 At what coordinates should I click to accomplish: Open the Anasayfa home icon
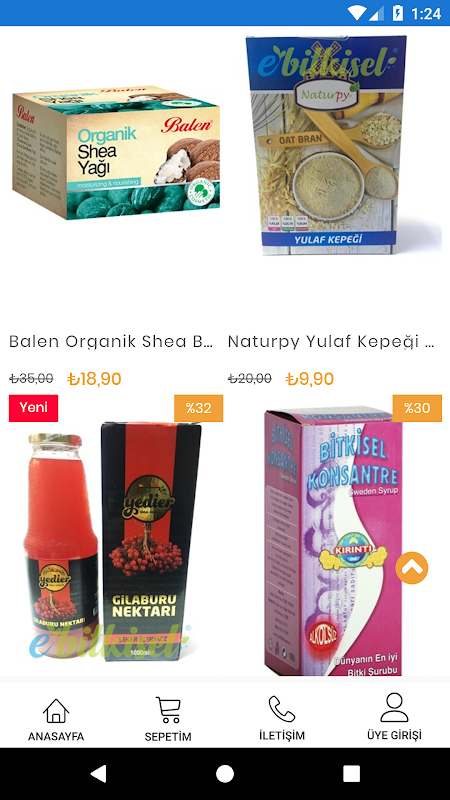56,711
